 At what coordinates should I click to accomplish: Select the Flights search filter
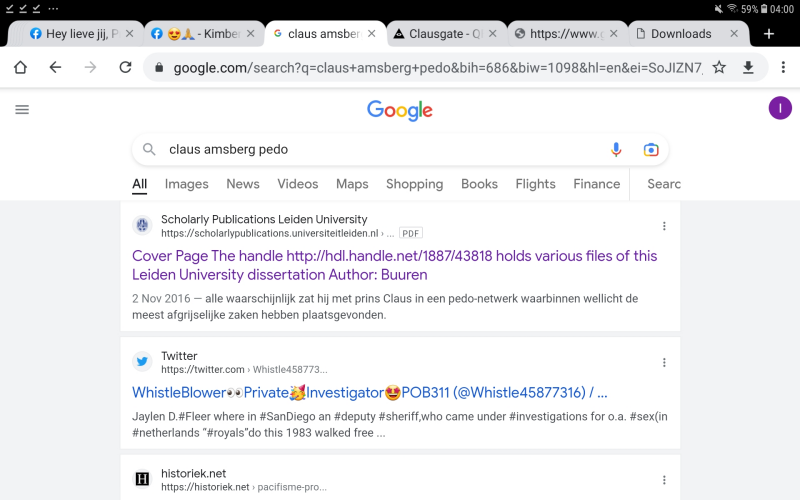point(535,184)
